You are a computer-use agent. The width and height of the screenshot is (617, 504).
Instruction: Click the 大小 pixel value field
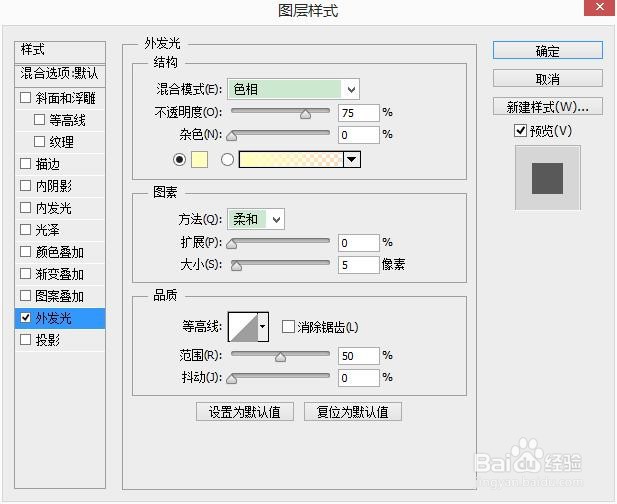click(x=358, y=265)
